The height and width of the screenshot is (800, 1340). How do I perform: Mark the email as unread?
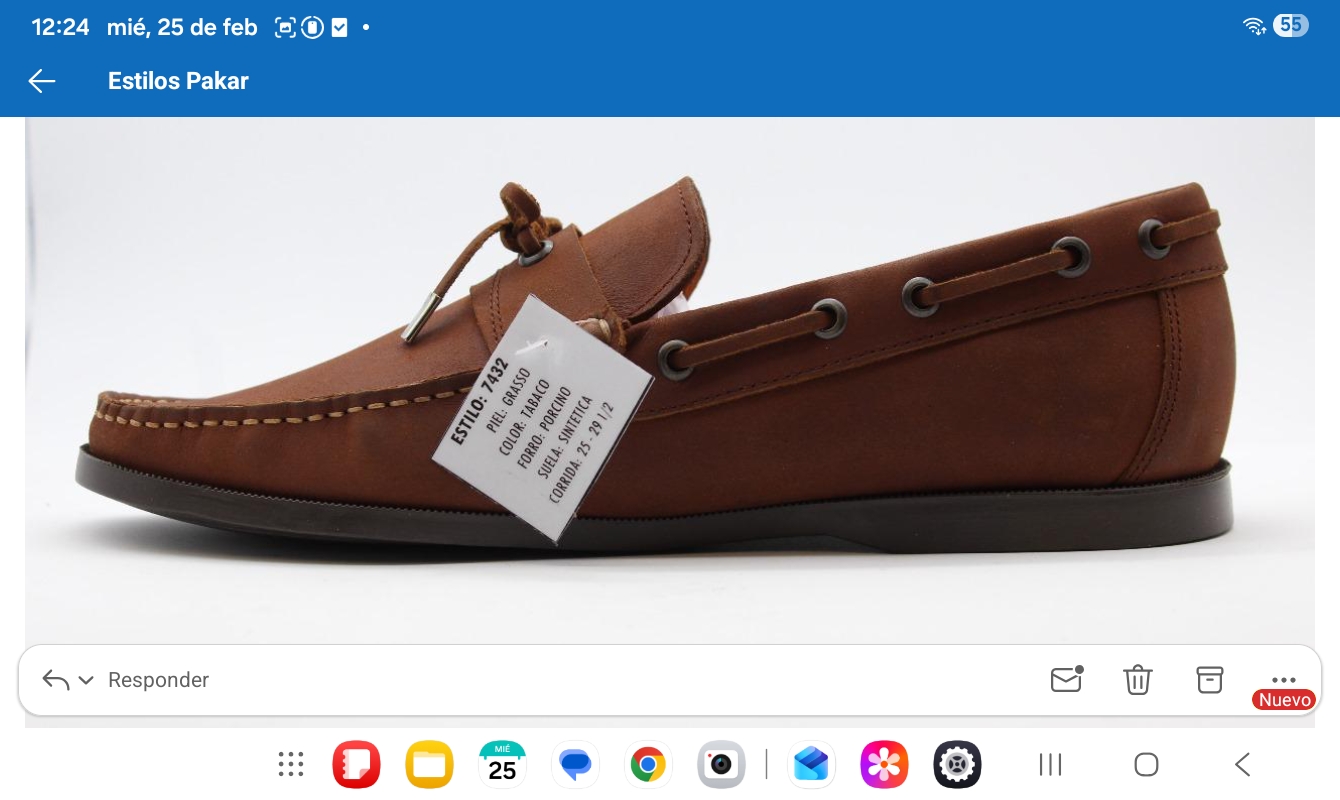tap(1066, 679)
